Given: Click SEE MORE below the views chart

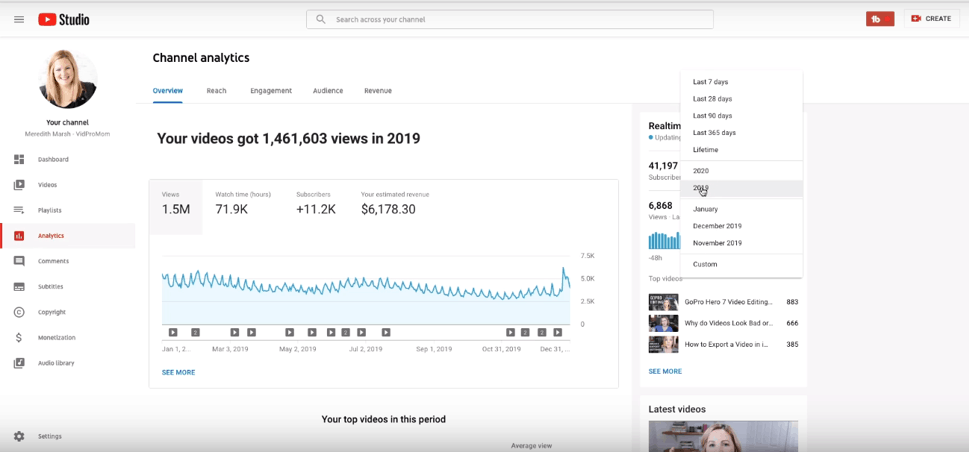Looking at the screenshot, I should [178, 372].
